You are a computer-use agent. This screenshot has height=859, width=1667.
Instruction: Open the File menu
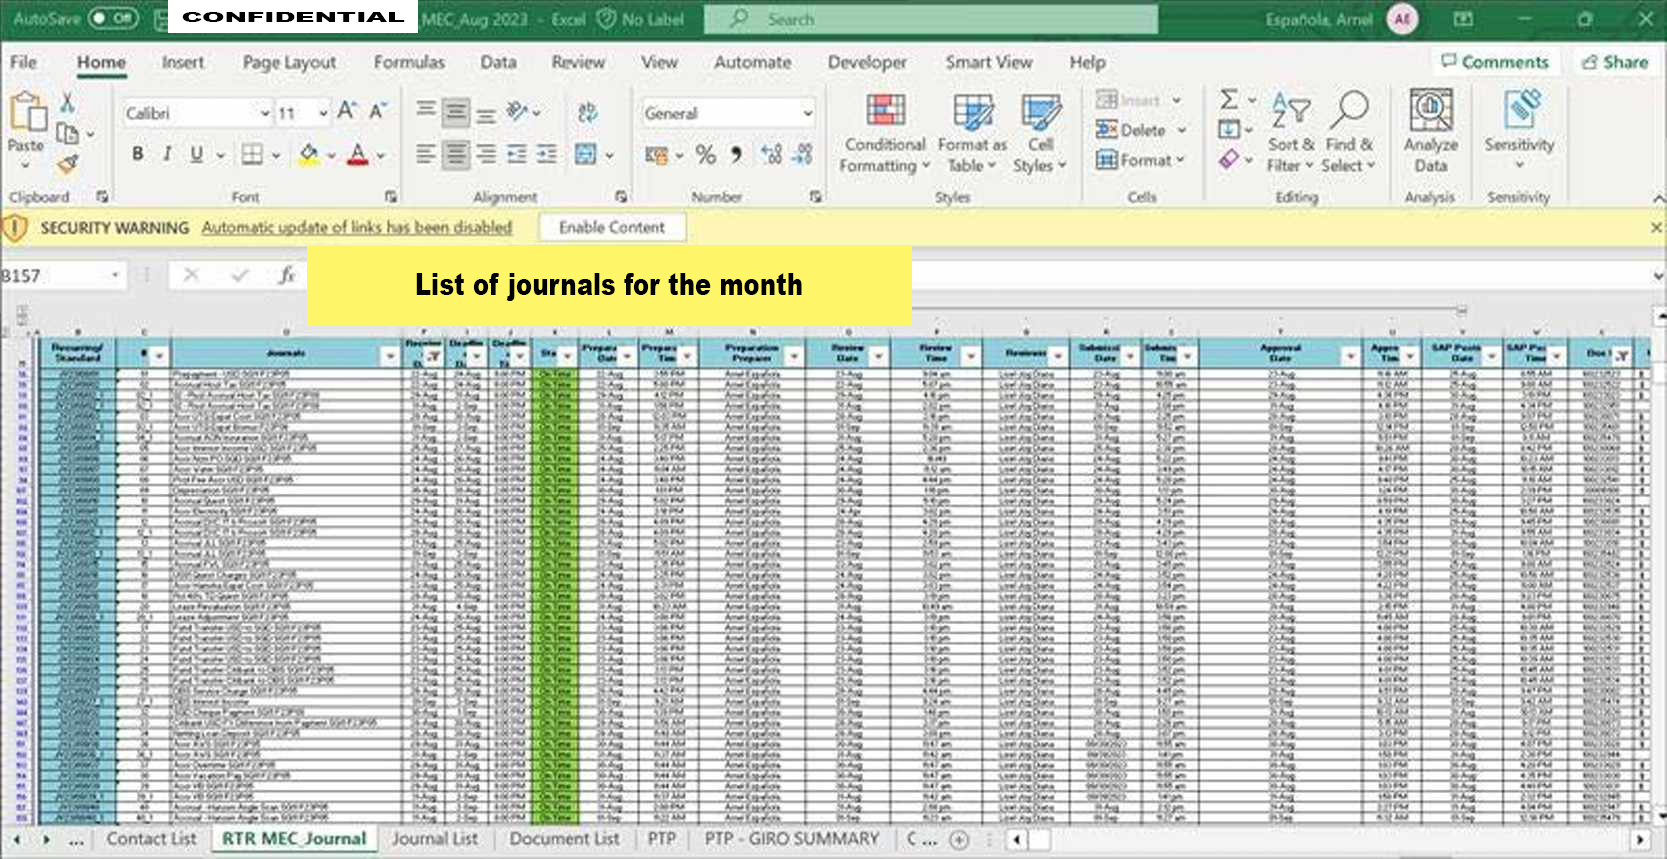(24, 62)
